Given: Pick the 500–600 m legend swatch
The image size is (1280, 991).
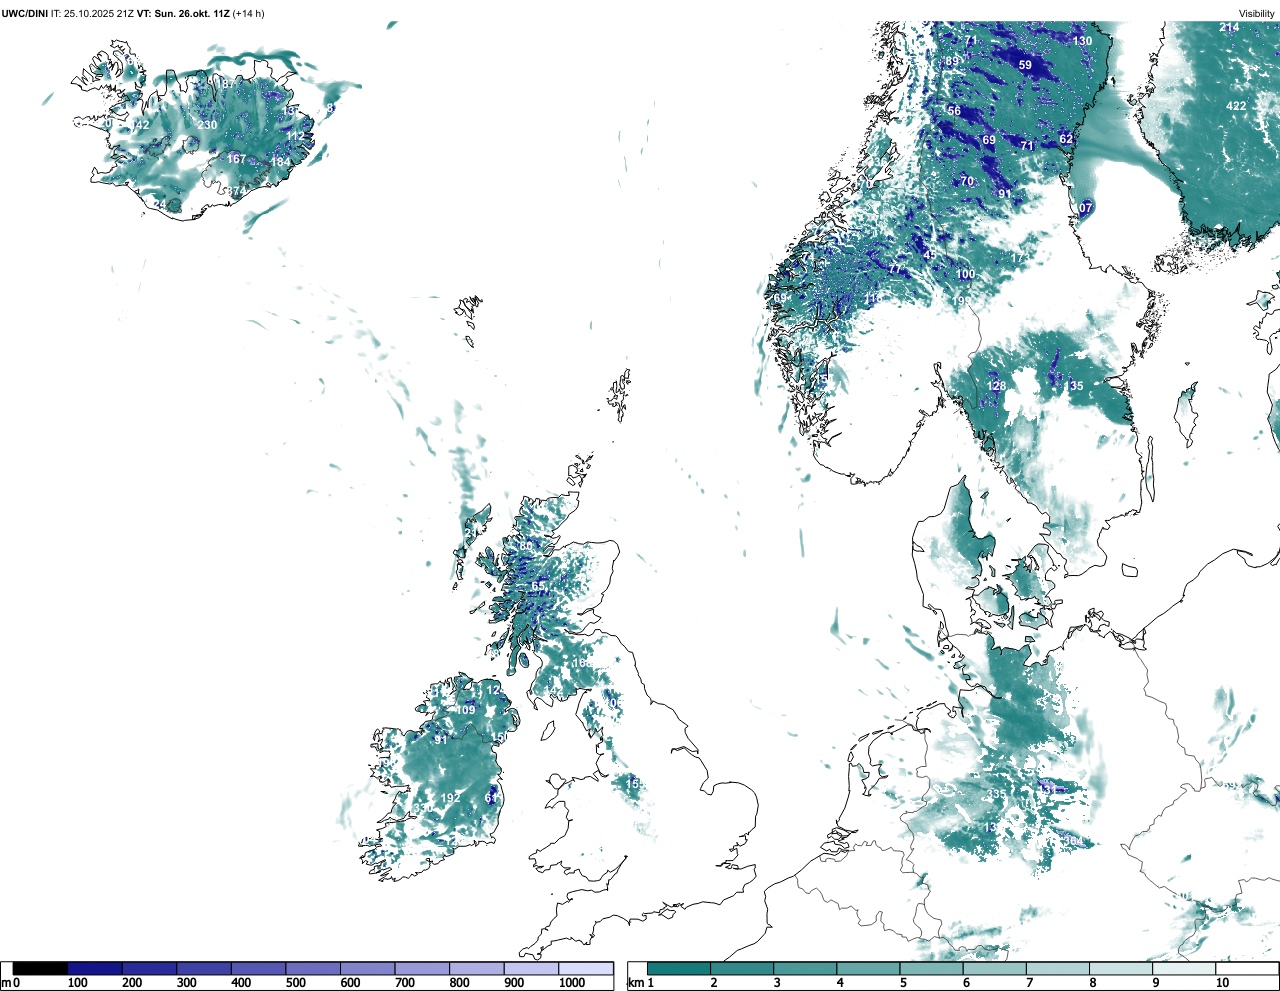Looking at the screenshot, I should tap(313, 968).
